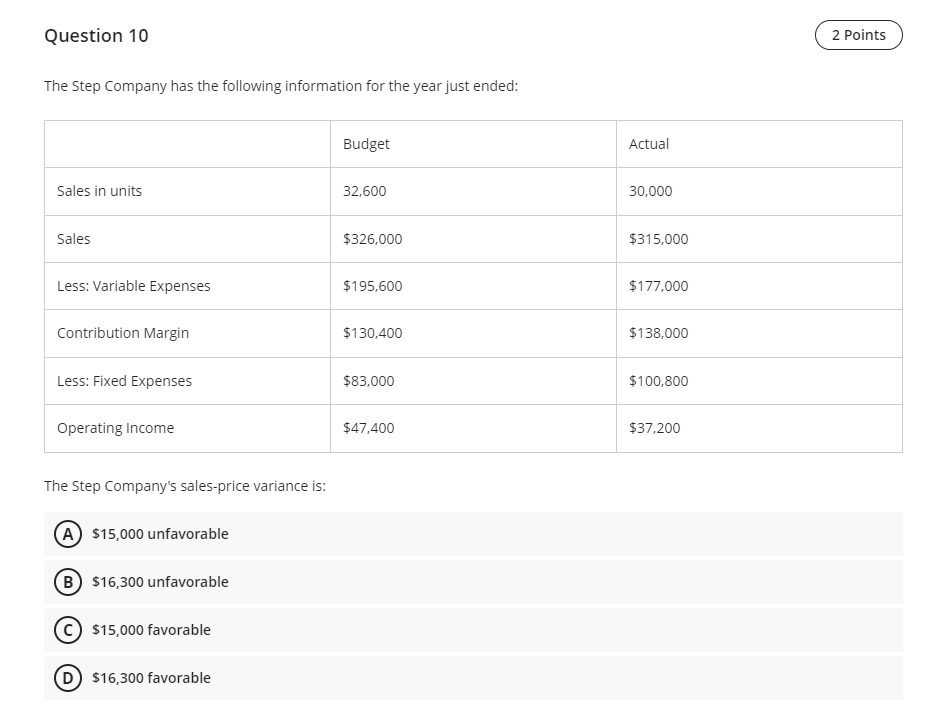Click Less: Fixed Expenses row label
Screen dimensions: 926x718
[124, 381]
